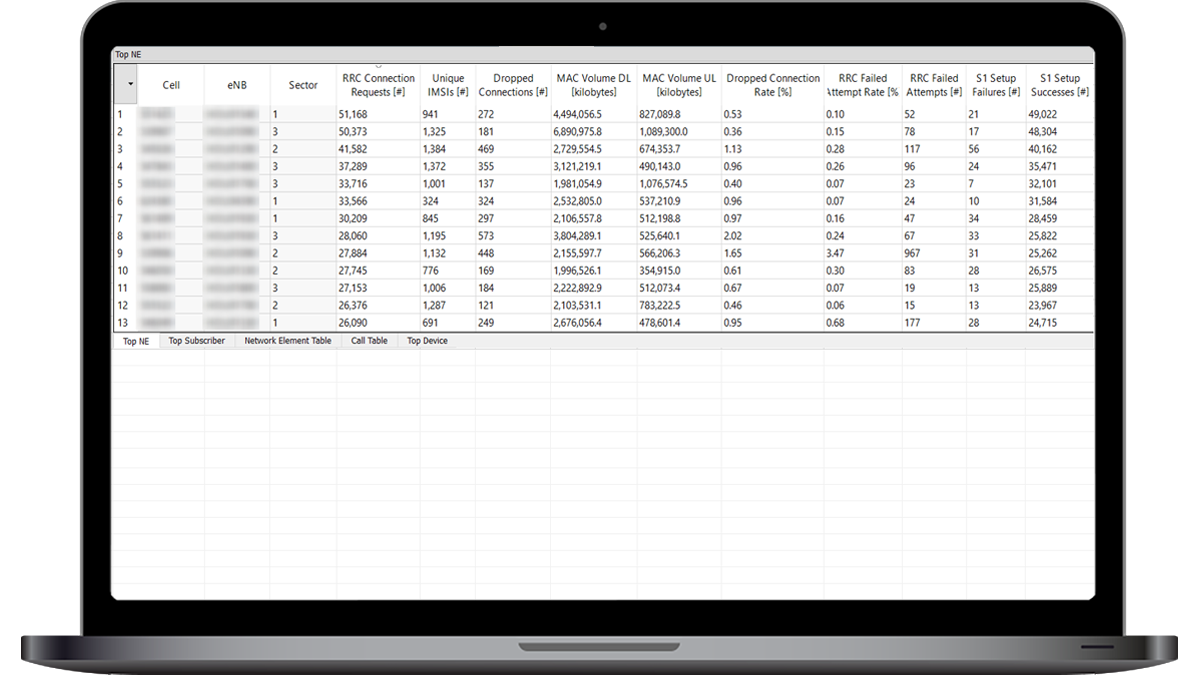Select the Call Table tab
This screenshot has height=675, width=1200.
(369, 341)
